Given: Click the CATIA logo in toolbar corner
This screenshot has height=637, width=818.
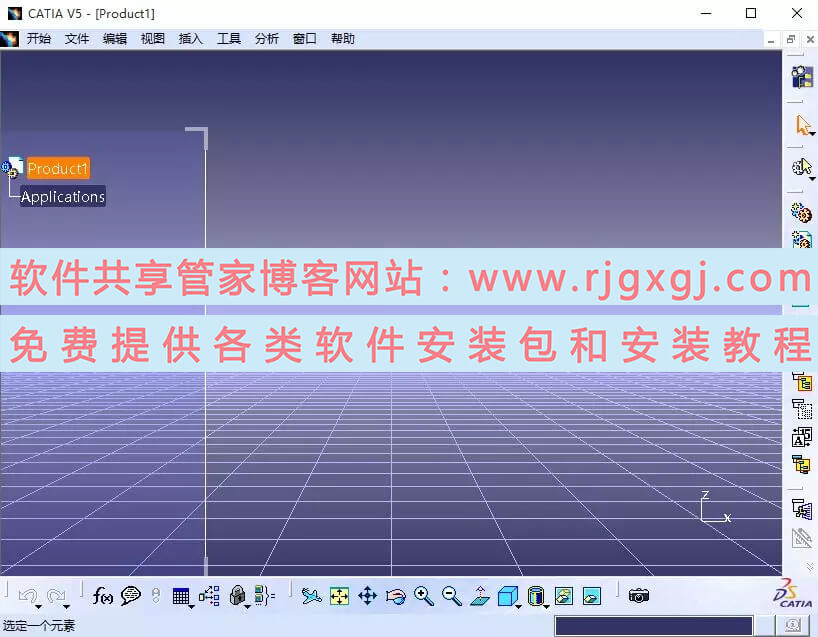Looking at the screenshot, I should click(x=793, y=593).
